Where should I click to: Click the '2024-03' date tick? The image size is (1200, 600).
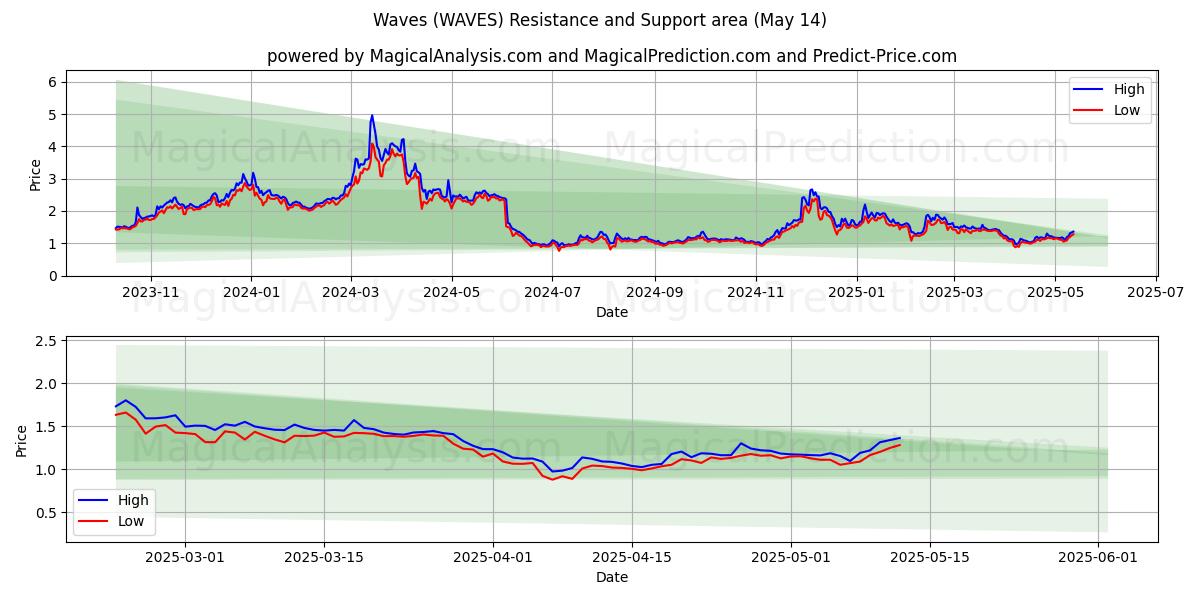(350, 292)
